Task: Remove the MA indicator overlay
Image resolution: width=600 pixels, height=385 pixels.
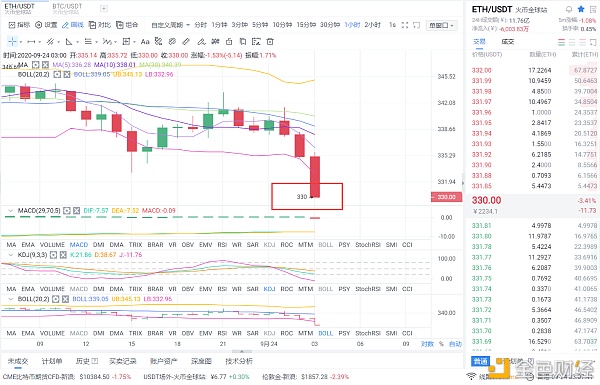Action: (46, 65)
